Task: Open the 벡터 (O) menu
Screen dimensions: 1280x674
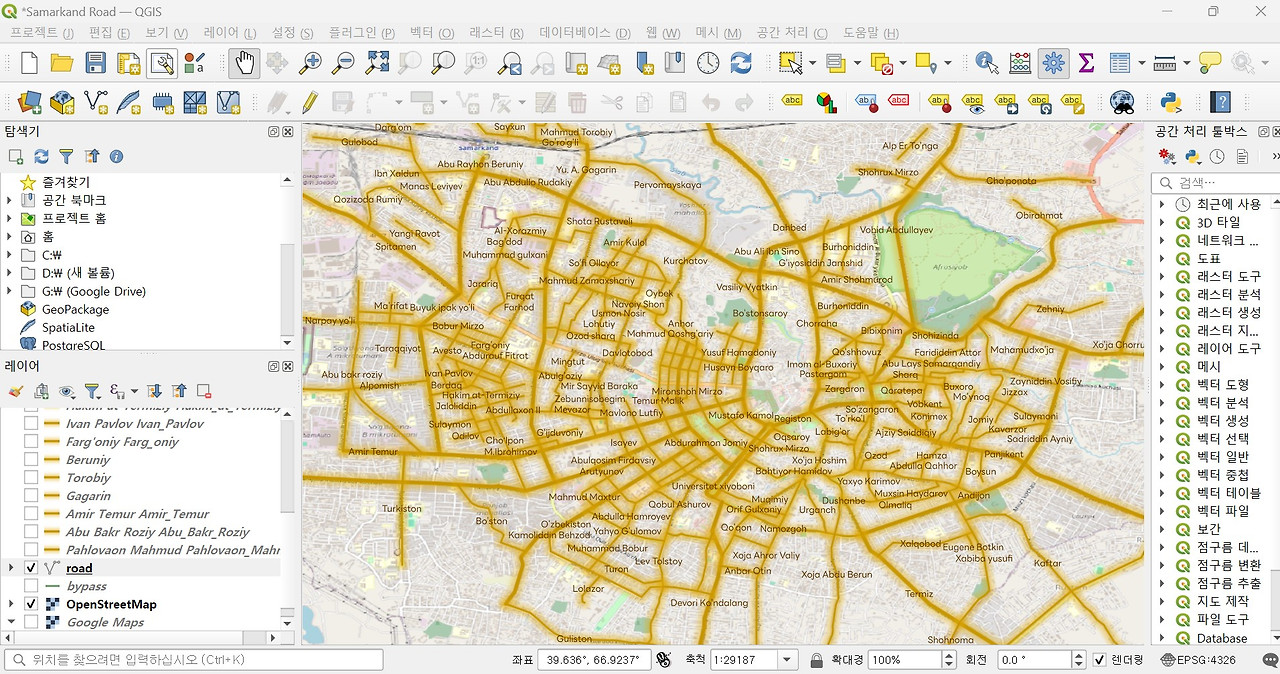Action: [x=431, y=33]
